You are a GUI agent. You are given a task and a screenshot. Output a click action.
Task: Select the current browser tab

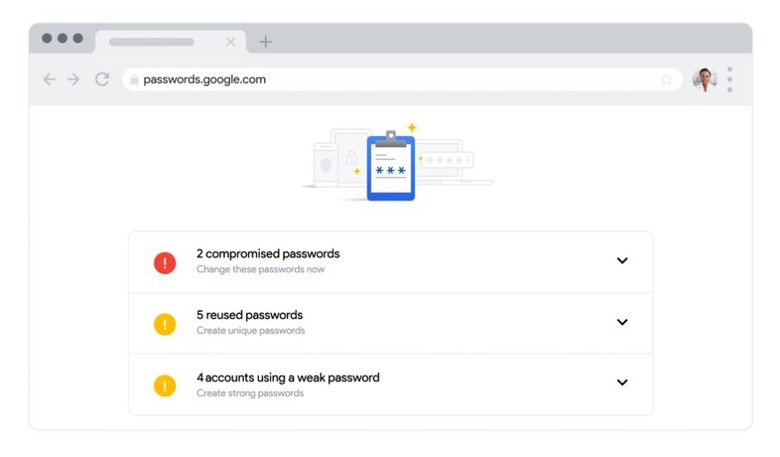pos(152,42)
